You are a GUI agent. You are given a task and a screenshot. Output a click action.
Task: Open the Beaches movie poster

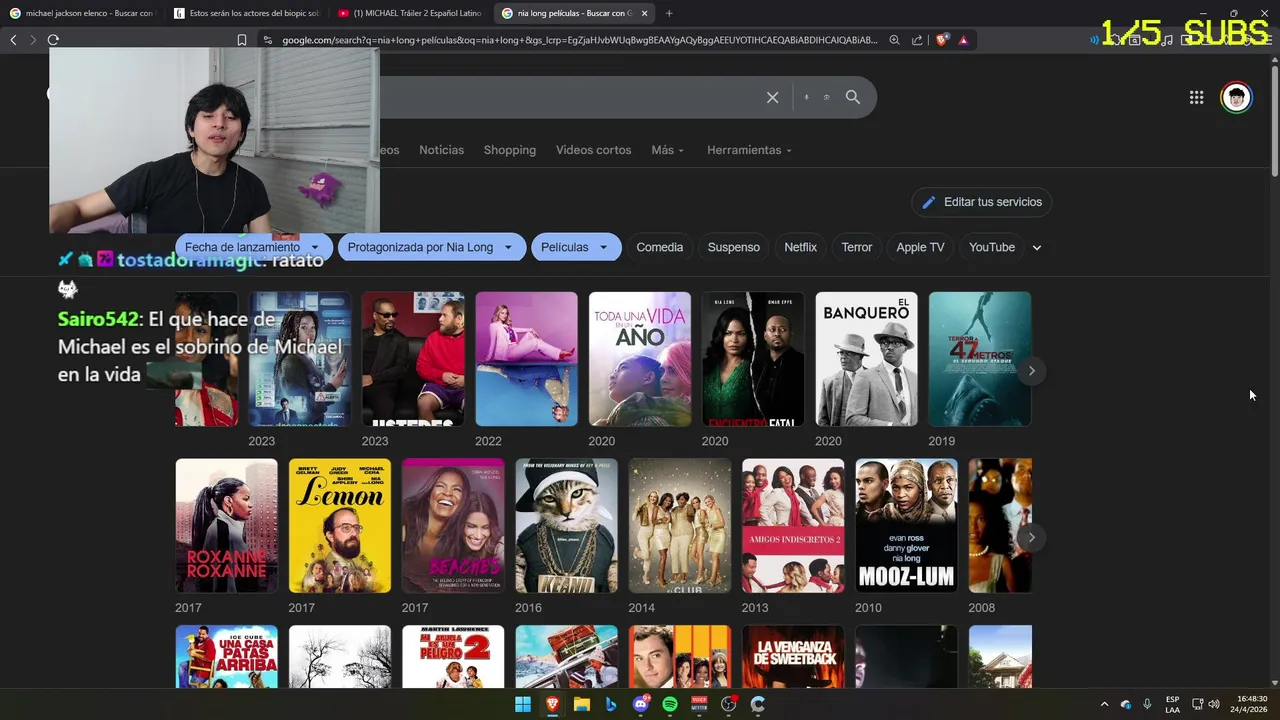click(453, 526)
